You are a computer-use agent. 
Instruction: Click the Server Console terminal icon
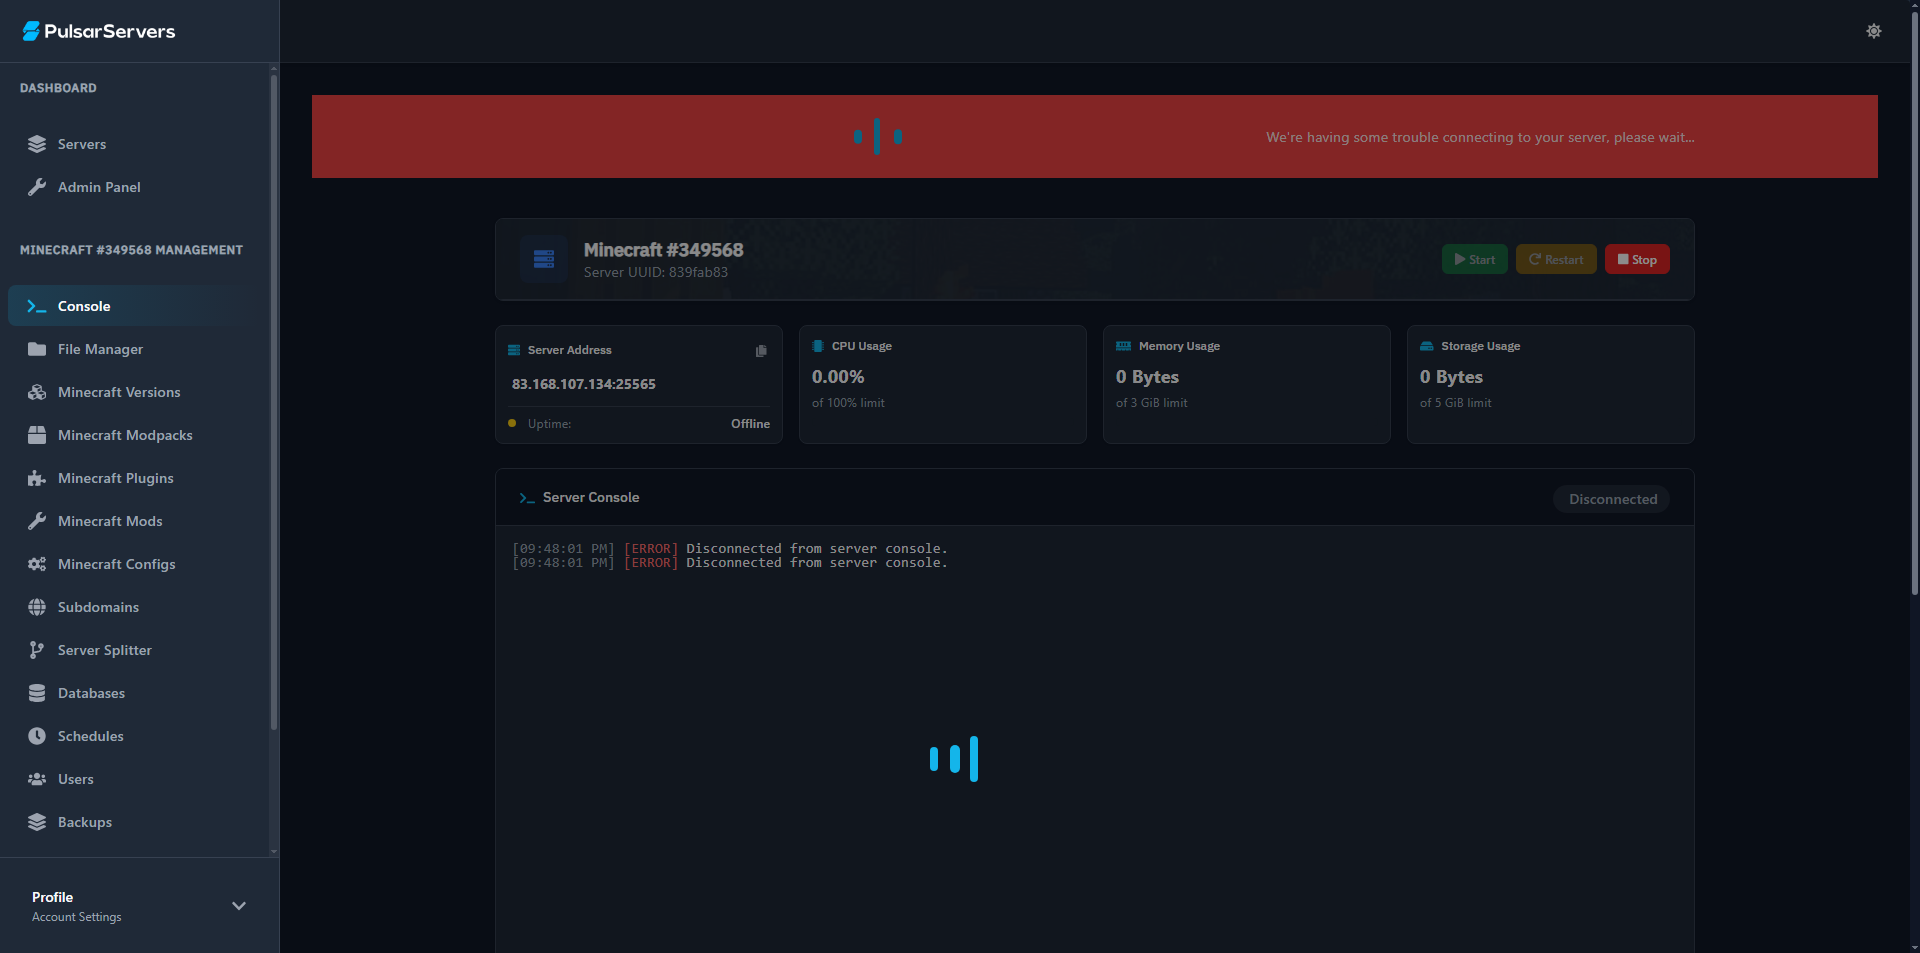526,497
